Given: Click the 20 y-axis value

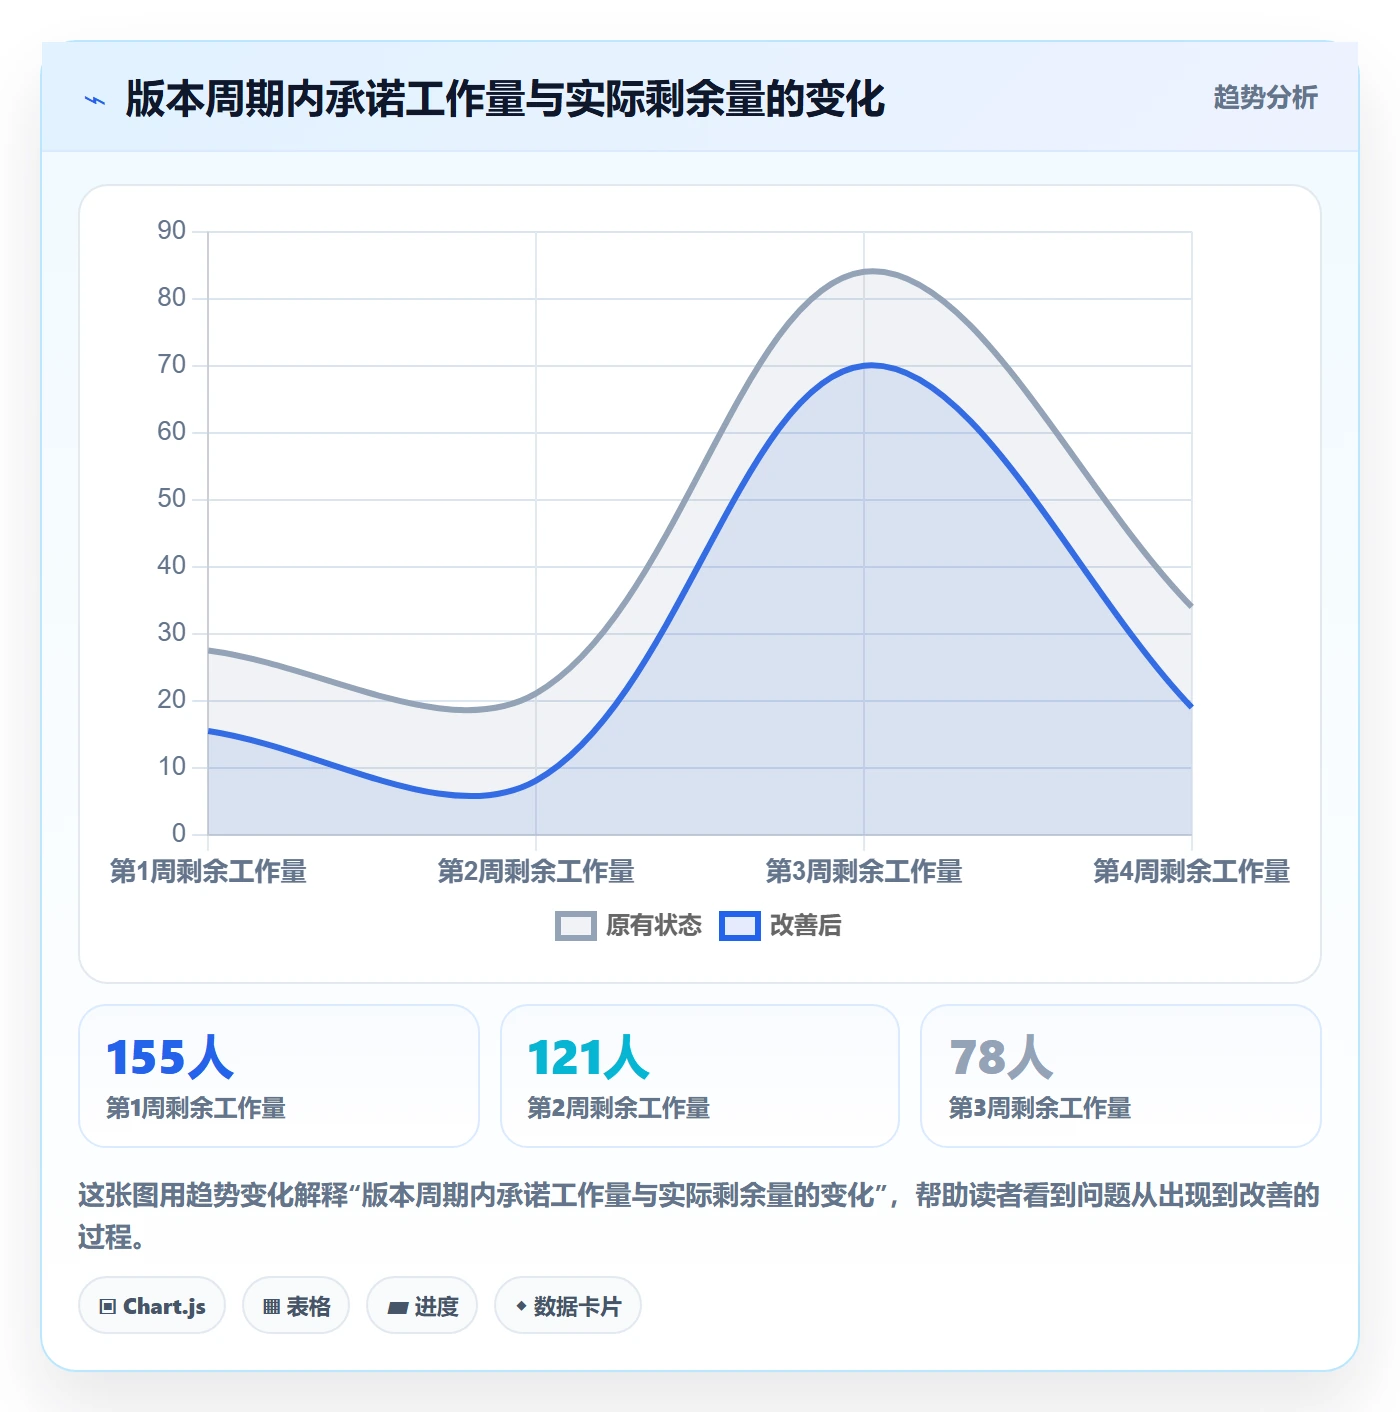Looking at the screenshot, I should pyautogui.click(x=172, y=700).
